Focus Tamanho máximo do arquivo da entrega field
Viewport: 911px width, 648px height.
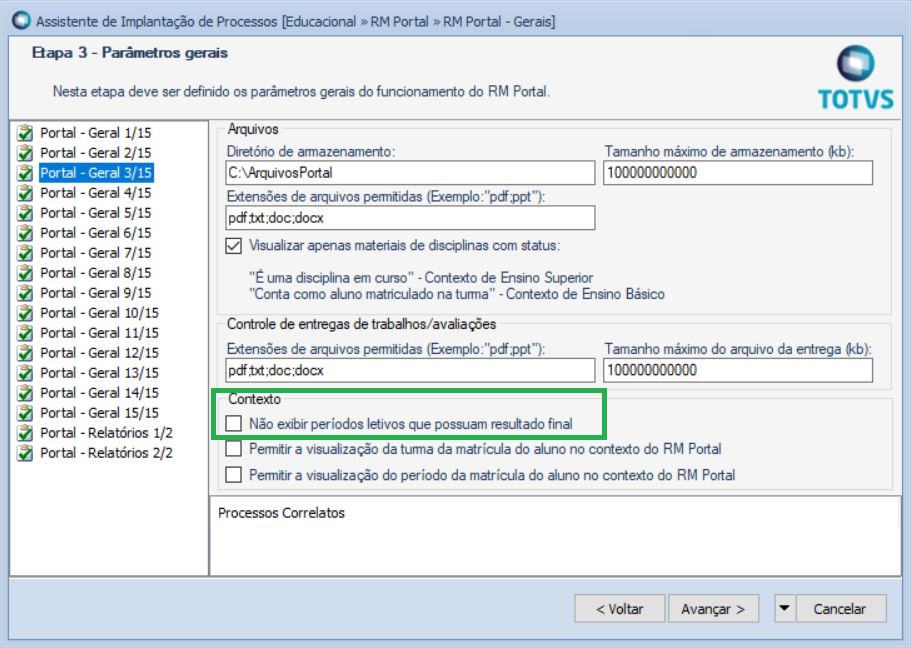pos(738,370)
